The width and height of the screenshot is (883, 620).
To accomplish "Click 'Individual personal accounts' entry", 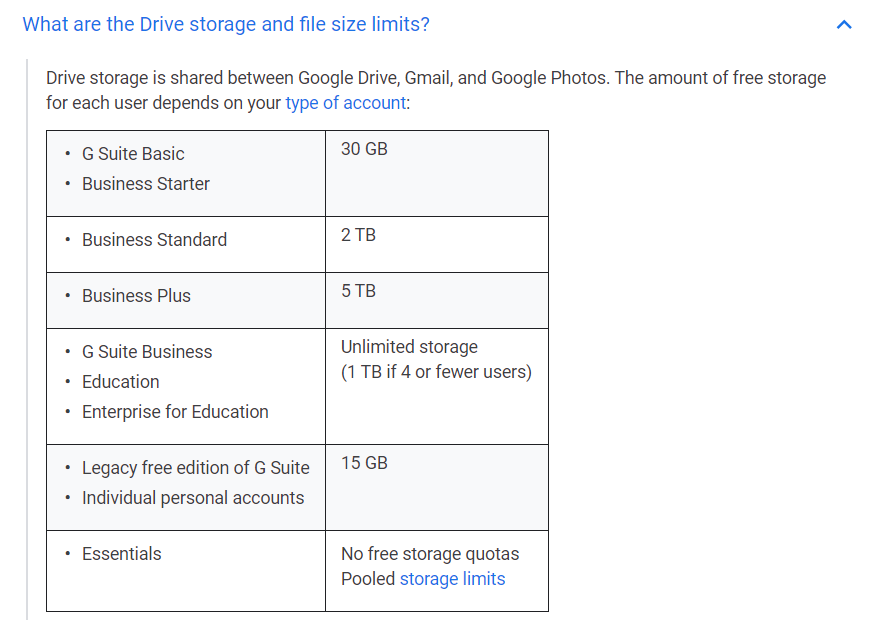I will (x=193, y=498).
